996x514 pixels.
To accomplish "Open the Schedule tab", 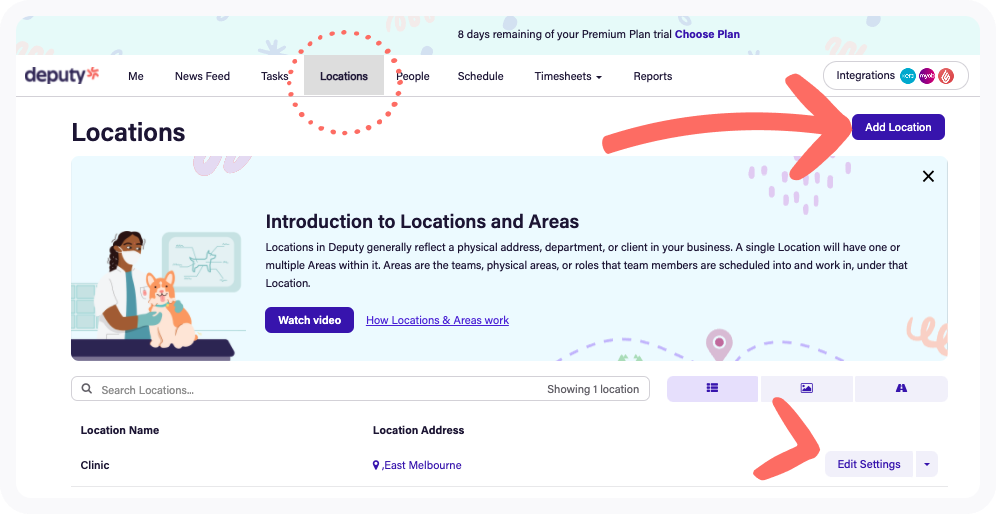I will click(x=480, y=76).
